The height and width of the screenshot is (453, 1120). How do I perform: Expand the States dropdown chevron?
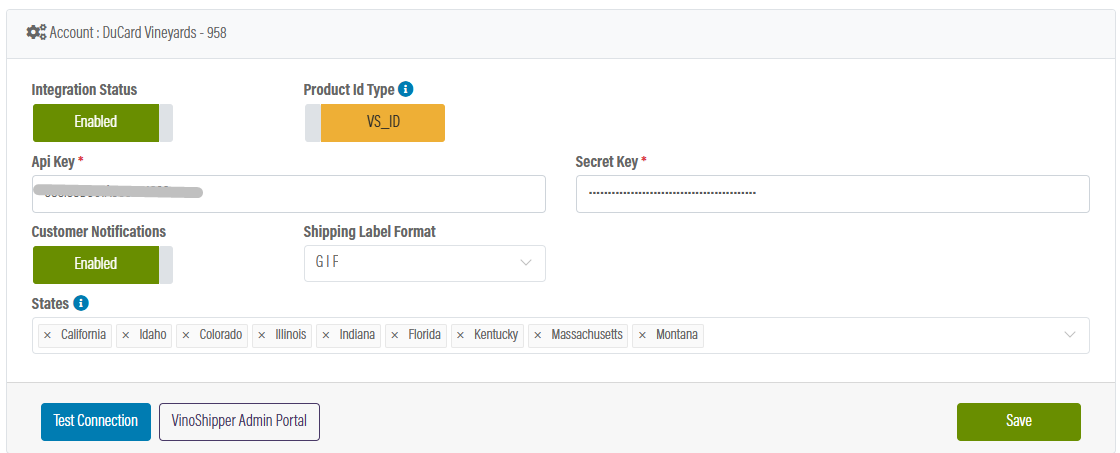(x=1070, y=334)
